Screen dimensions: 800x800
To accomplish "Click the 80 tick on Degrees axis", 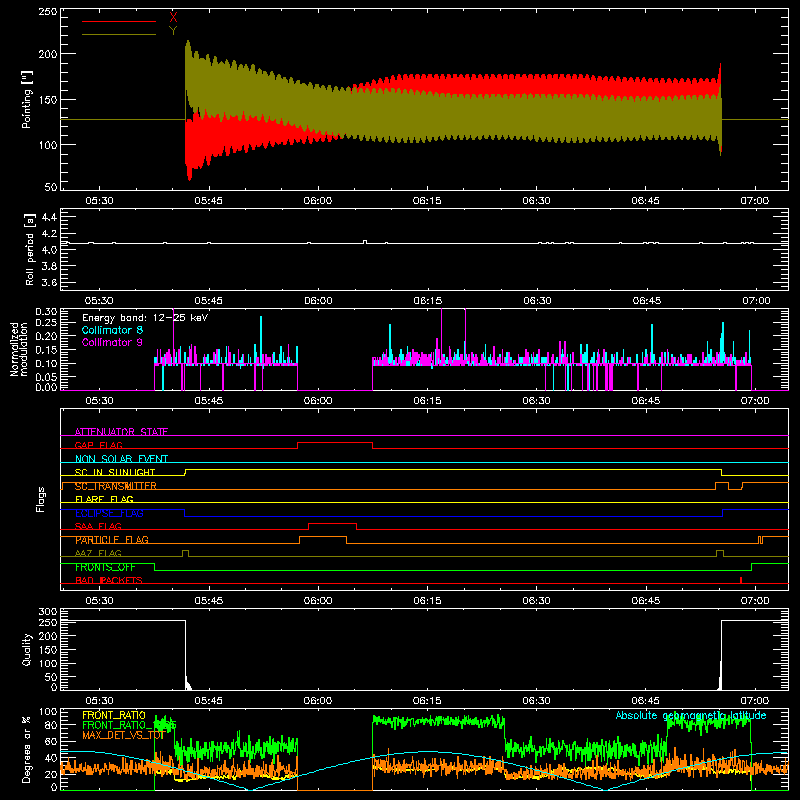I will [x=51, y=725].
